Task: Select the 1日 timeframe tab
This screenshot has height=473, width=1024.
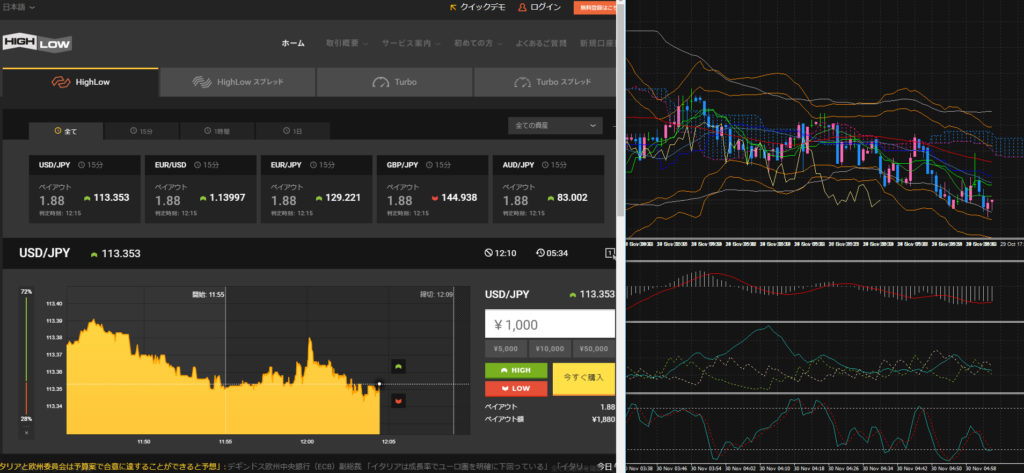Action: point(293,131)
